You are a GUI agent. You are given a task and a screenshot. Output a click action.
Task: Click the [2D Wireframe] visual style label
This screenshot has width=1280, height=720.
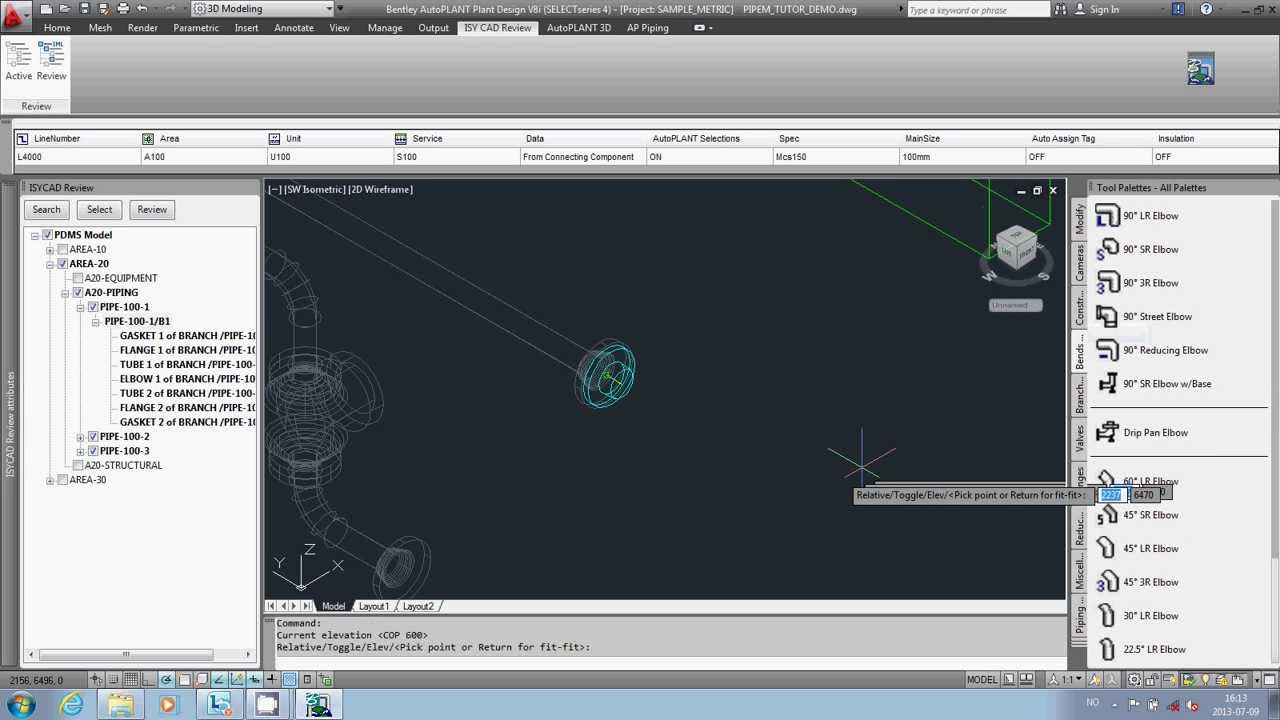[x=381, y=189]
